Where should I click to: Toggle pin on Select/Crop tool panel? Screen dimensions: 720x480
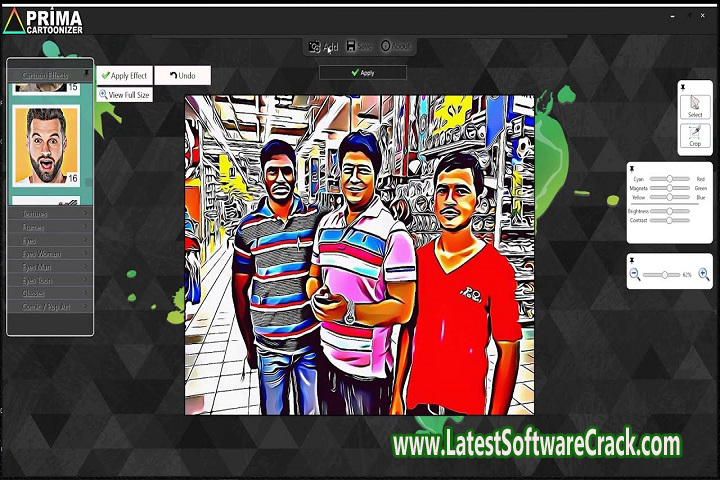coord(683,88)
